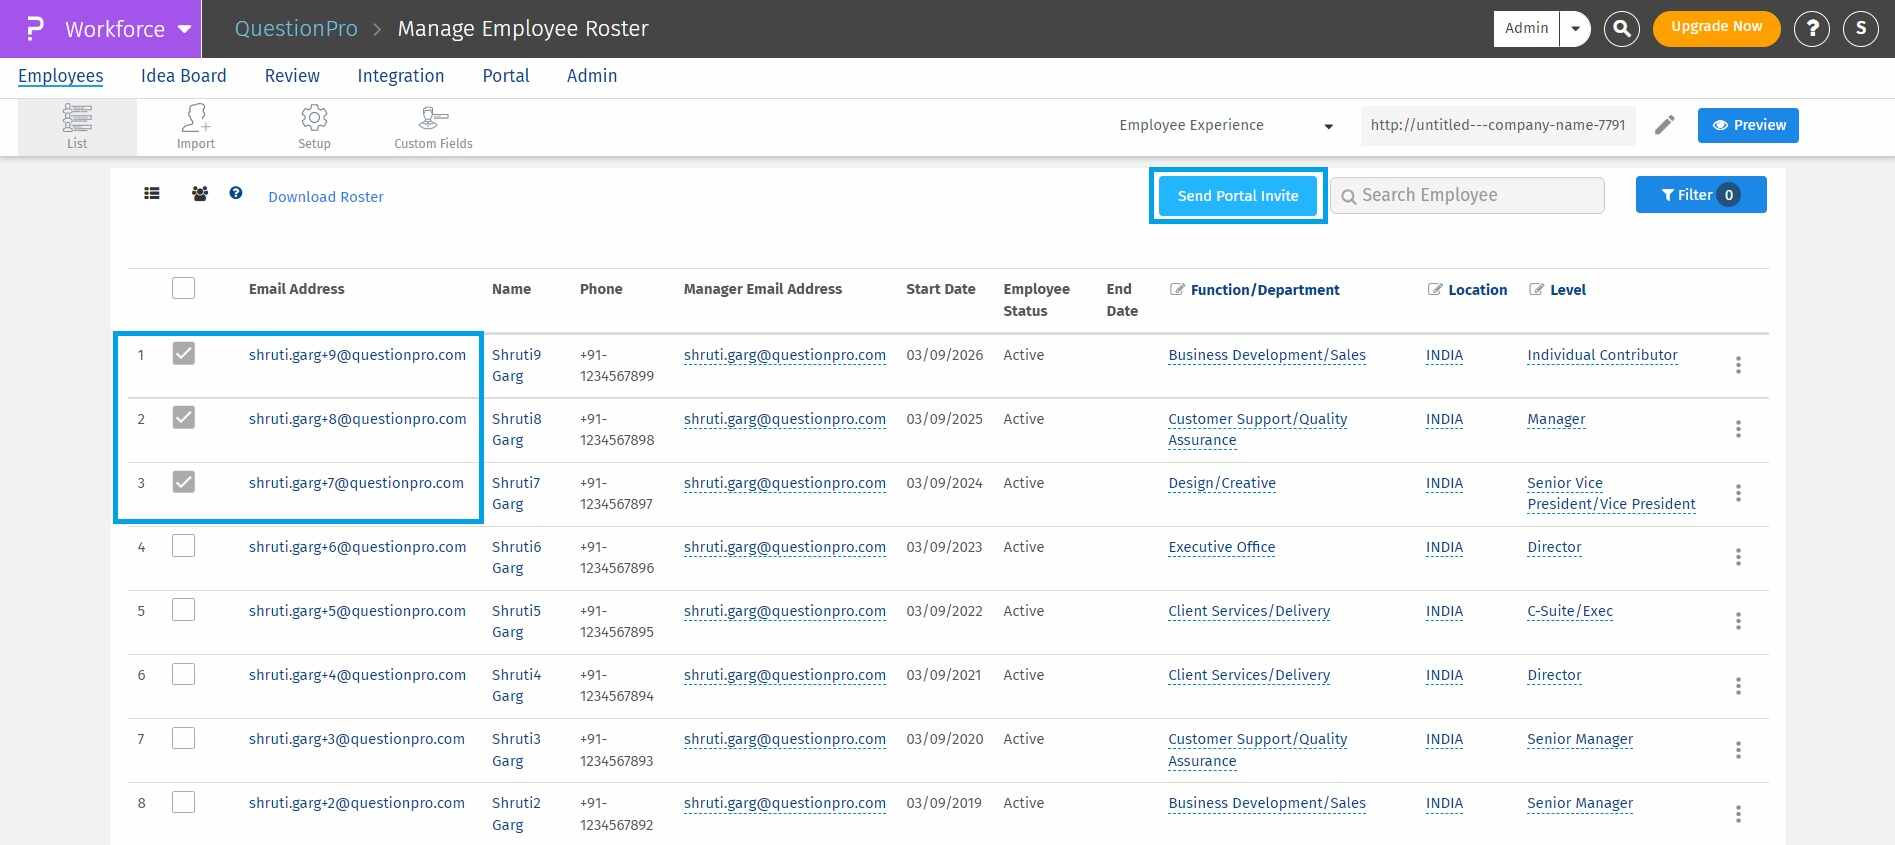Check the checkbox for shruti.garg+6 row
The width and height of the screenshot is (1895, 845).
point(183,546)
